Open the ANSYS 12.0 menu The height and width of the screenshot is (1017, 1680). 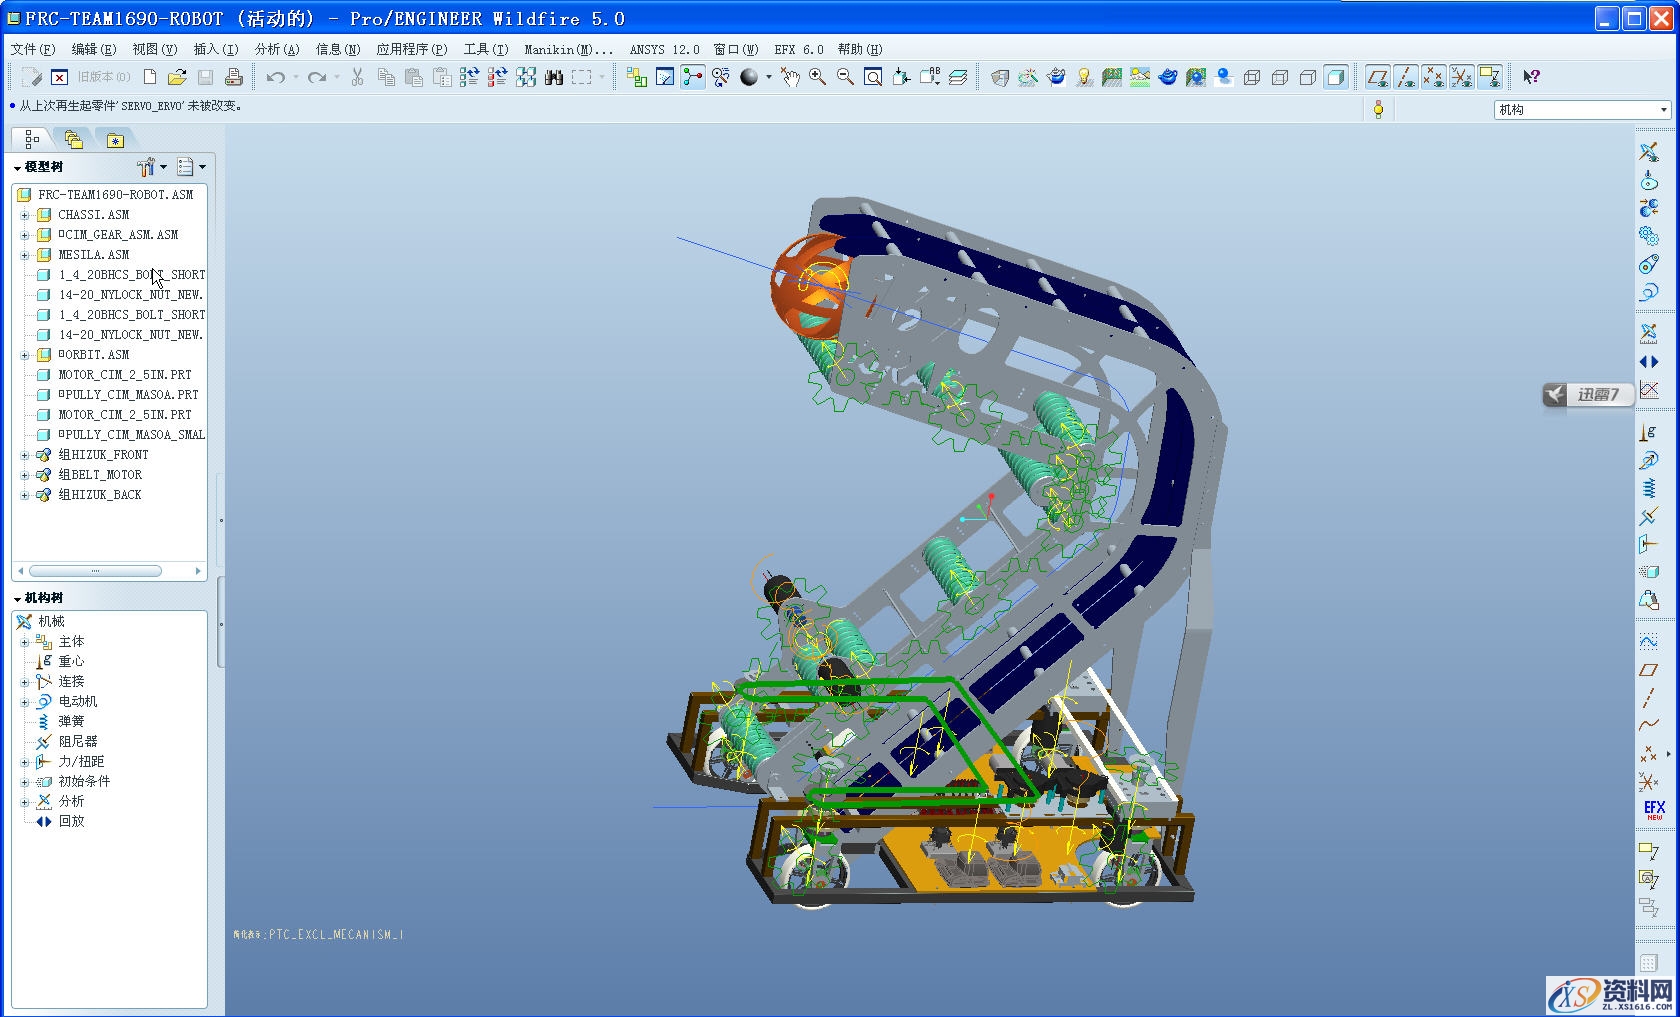click(x=664, y=49)
